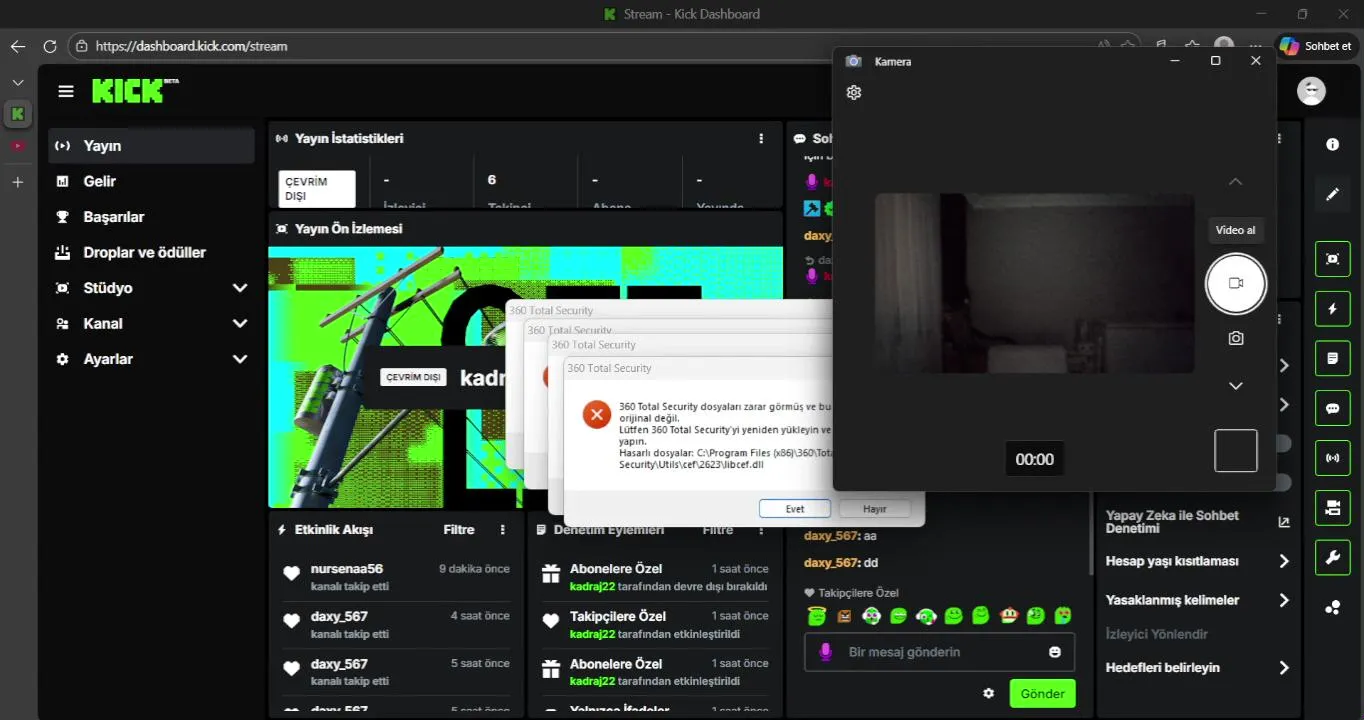Open Hesap yaşı kısıtlaması settings
This screenshot has width=1364, height=720.
tap(1198, 561)
